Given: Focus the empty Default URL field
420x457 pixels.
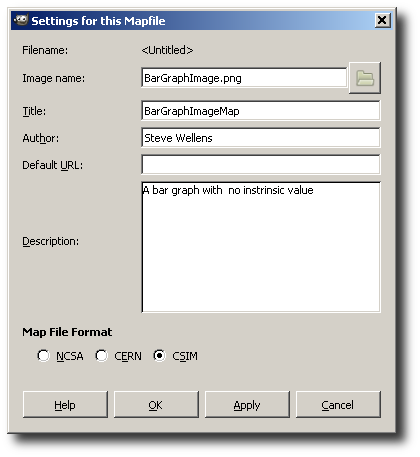Looking at the screenshot, I should 261,165.
